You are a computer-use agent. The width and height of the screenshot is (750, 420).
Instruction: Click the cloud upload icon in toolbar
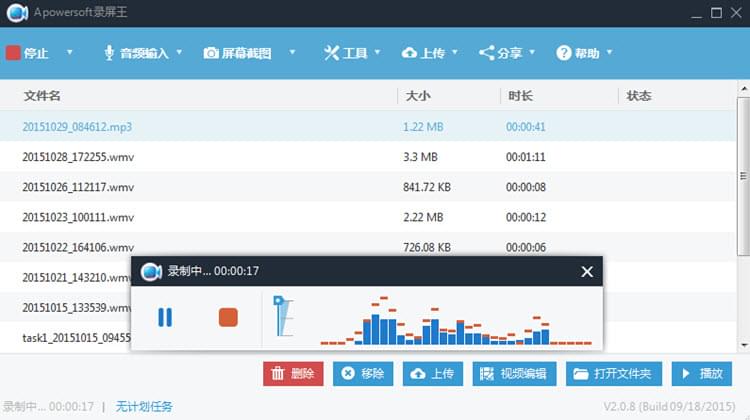(x=409, y=53)
